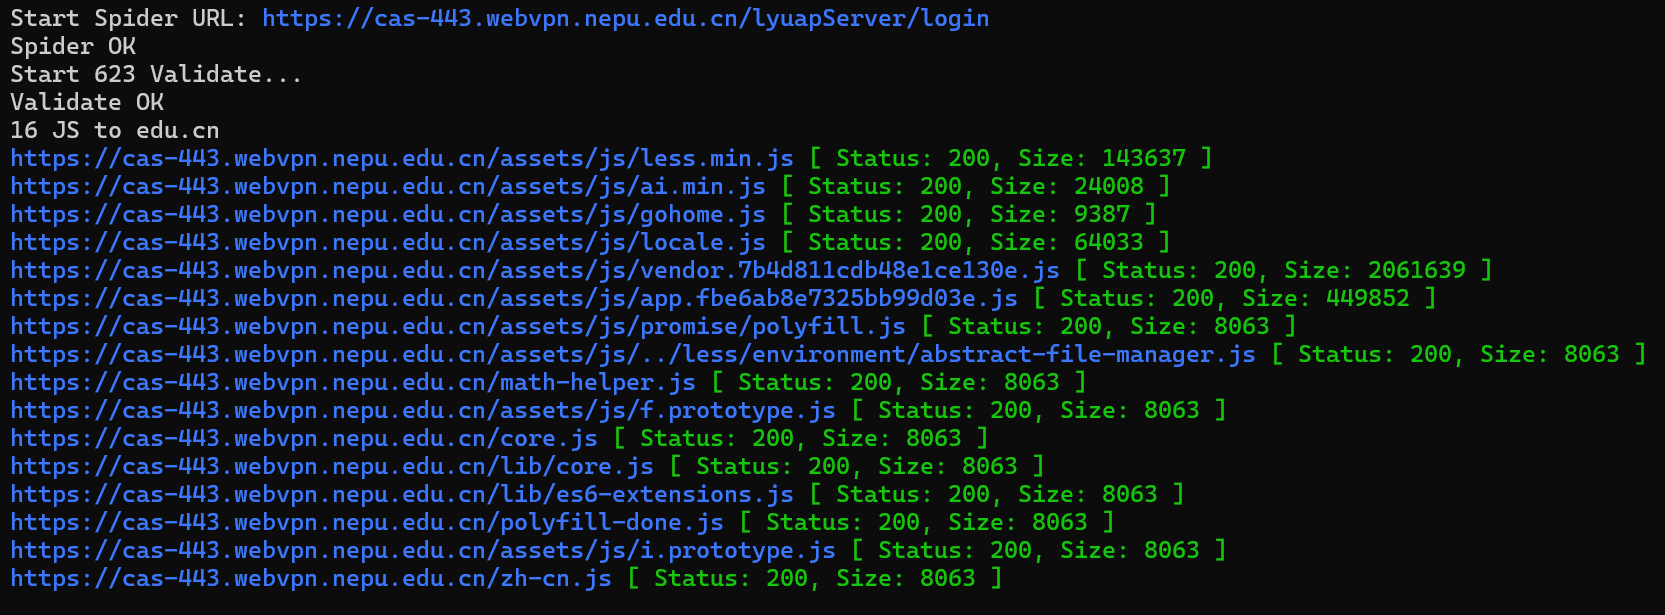Click the 'Start Spider URL:' label
This screenshot has width=1665, height=615.
(x=129, y=19)
